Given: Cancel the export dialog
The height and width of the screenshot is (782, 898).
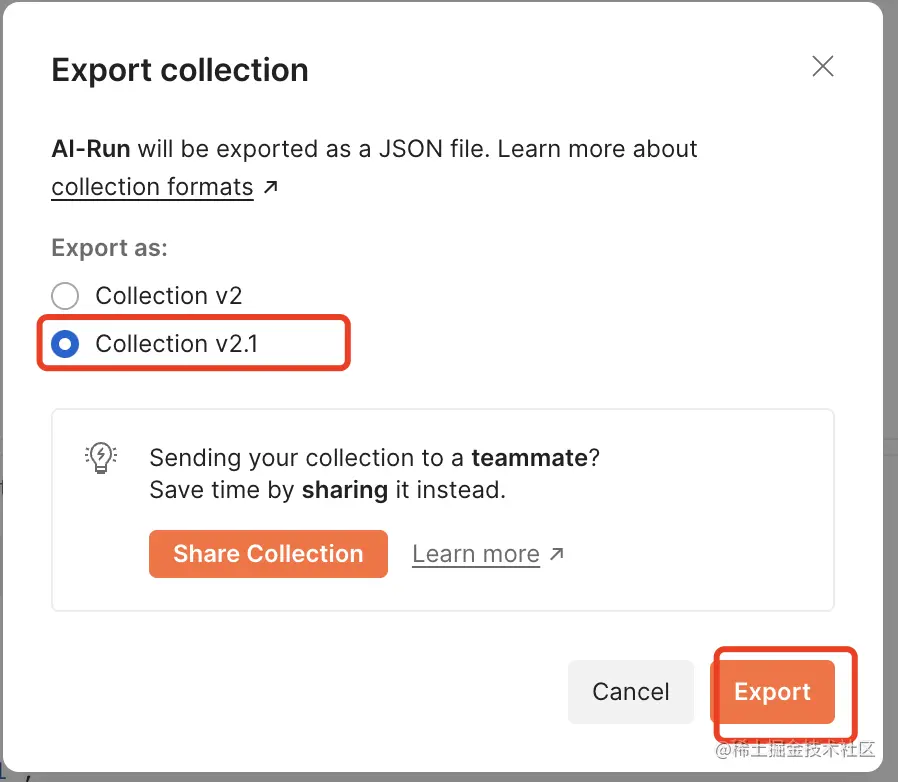Looking at the screenshot, I should [630, 691].
